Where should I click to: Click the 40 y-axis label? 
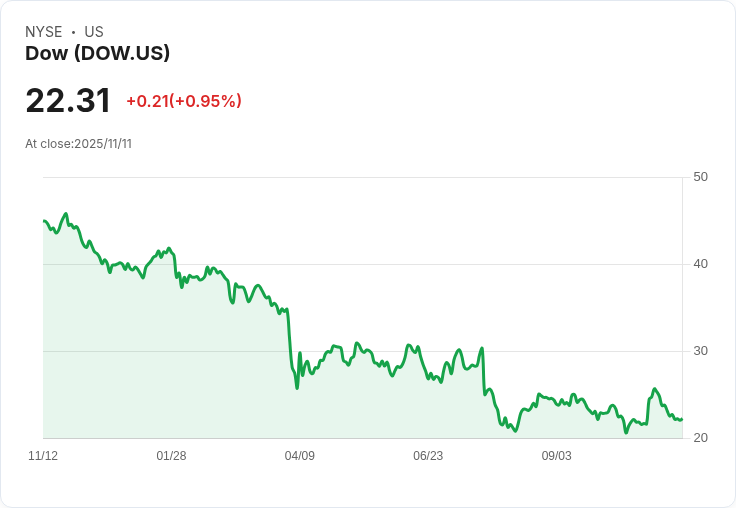click(700, 264)
